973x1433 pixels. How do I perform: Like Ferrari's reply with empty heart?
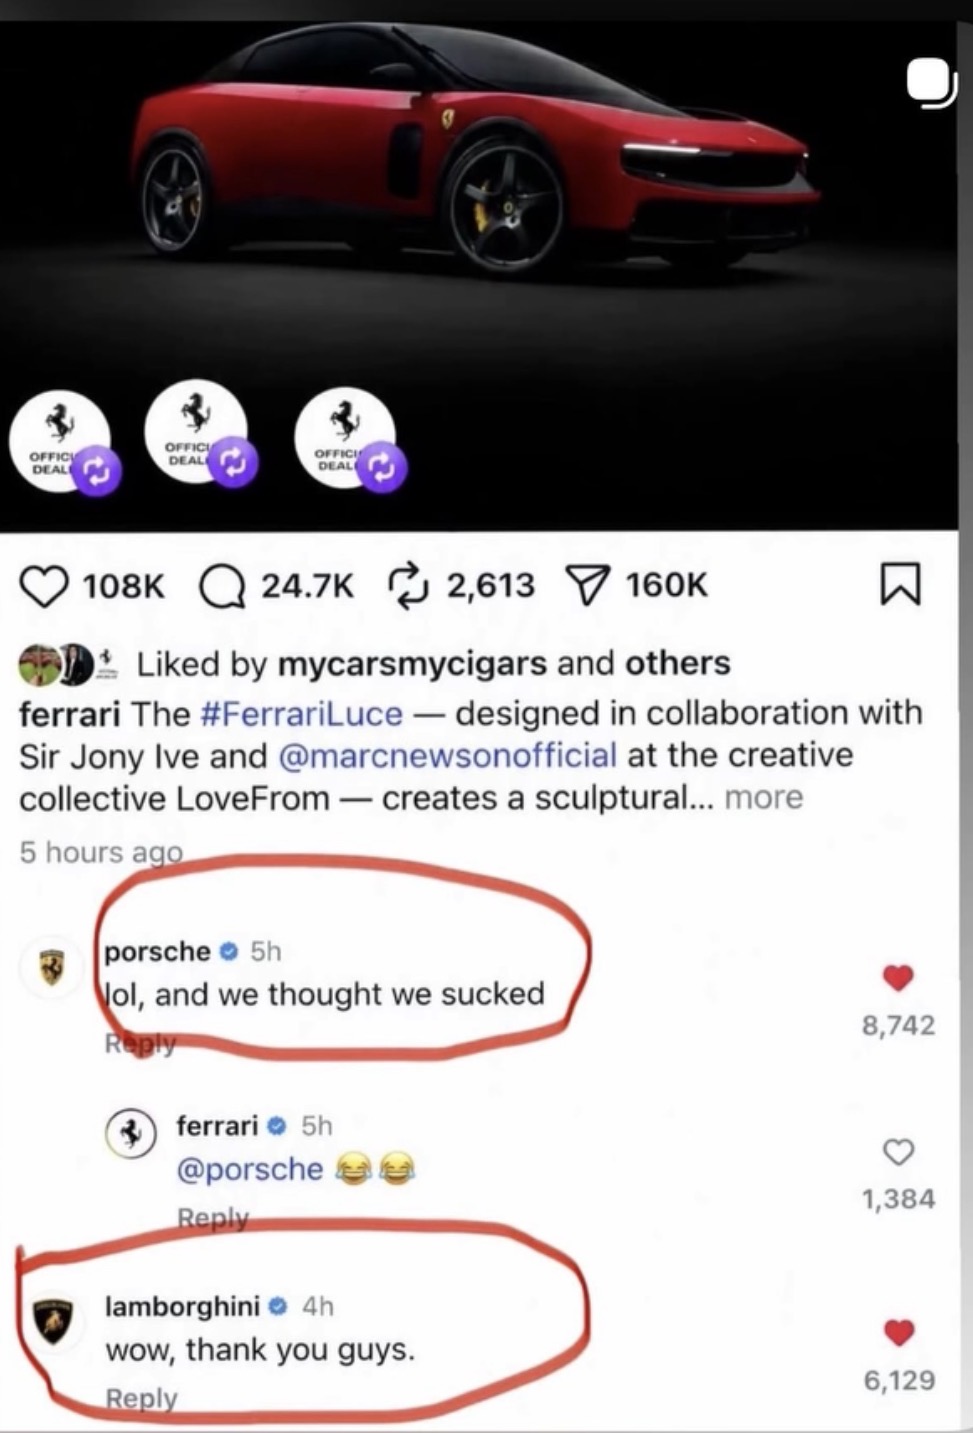[898, 1152]
